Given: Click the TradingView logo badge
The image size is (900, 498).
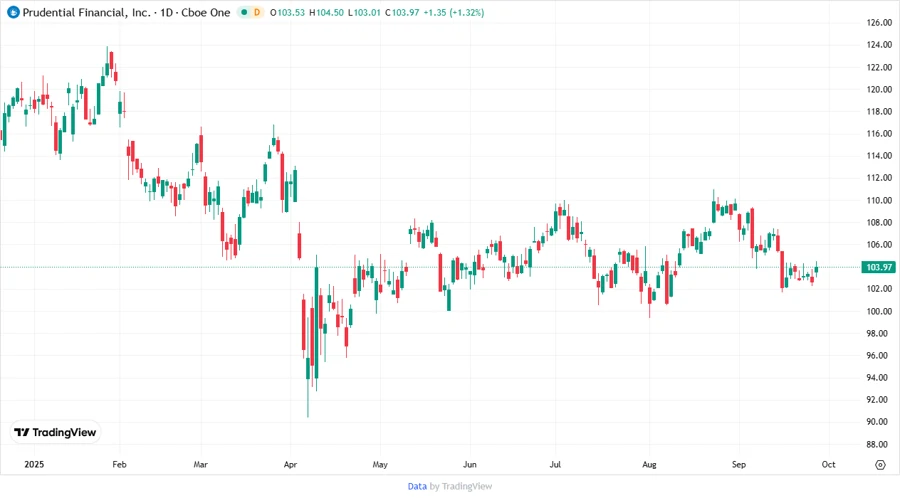Looking at the screenshot, I should [55, 433].
